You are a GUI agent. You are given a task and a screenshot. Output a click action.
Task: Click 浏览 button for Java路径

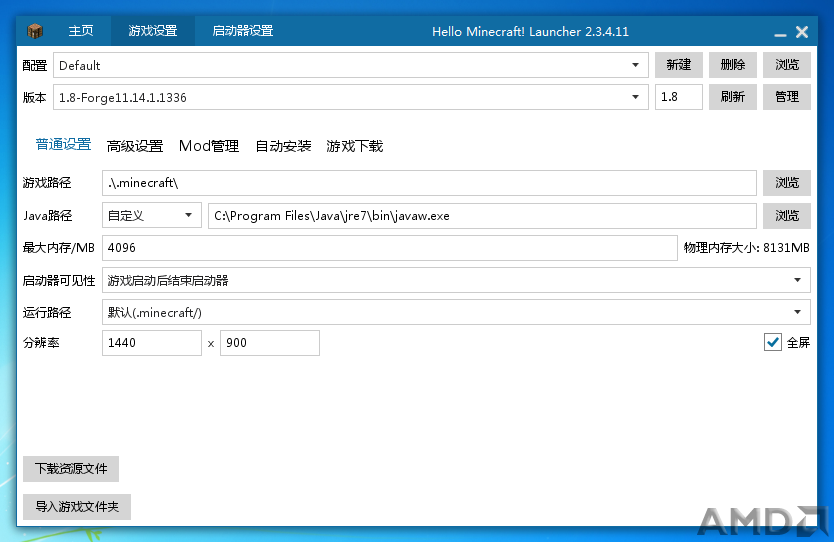coord(787,216)
